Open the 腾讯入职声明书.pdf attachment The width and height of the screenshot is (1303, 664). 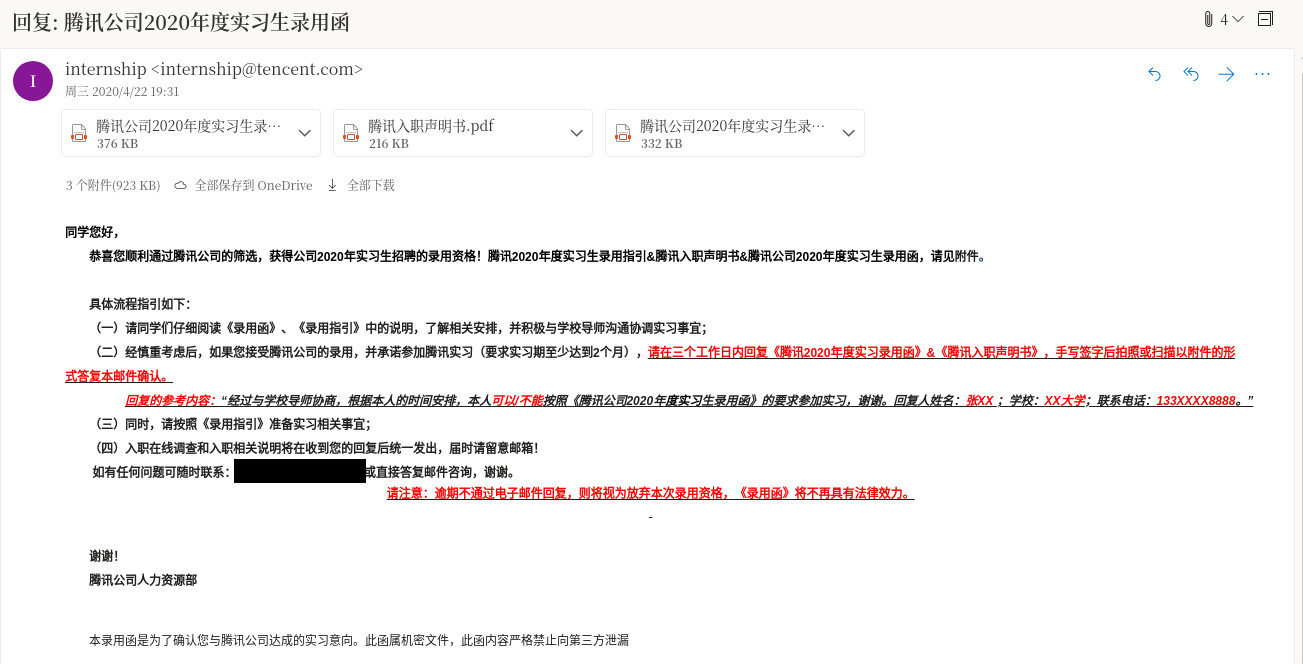431,127
